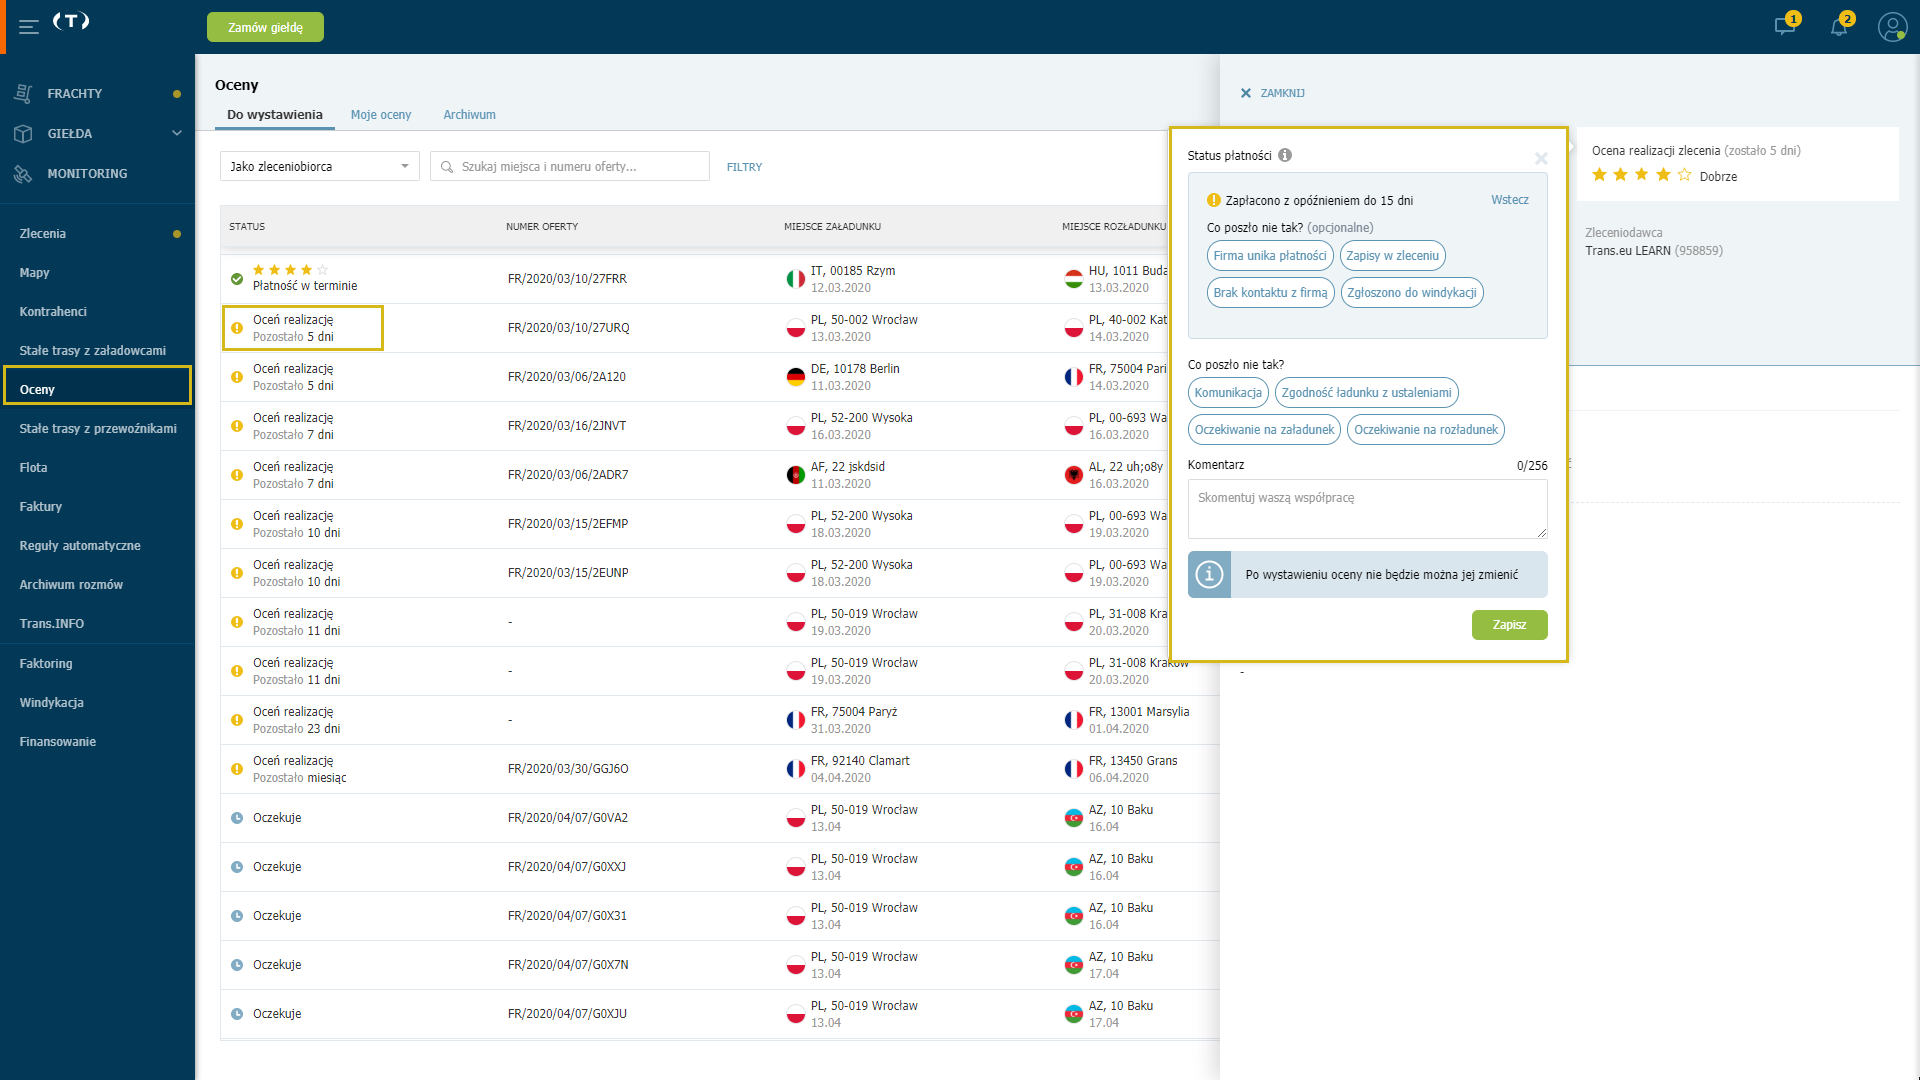This screenshot has width=1920, height=1080.
Task: Click the Zamknij link
Action: click(x=1282, y=93)
